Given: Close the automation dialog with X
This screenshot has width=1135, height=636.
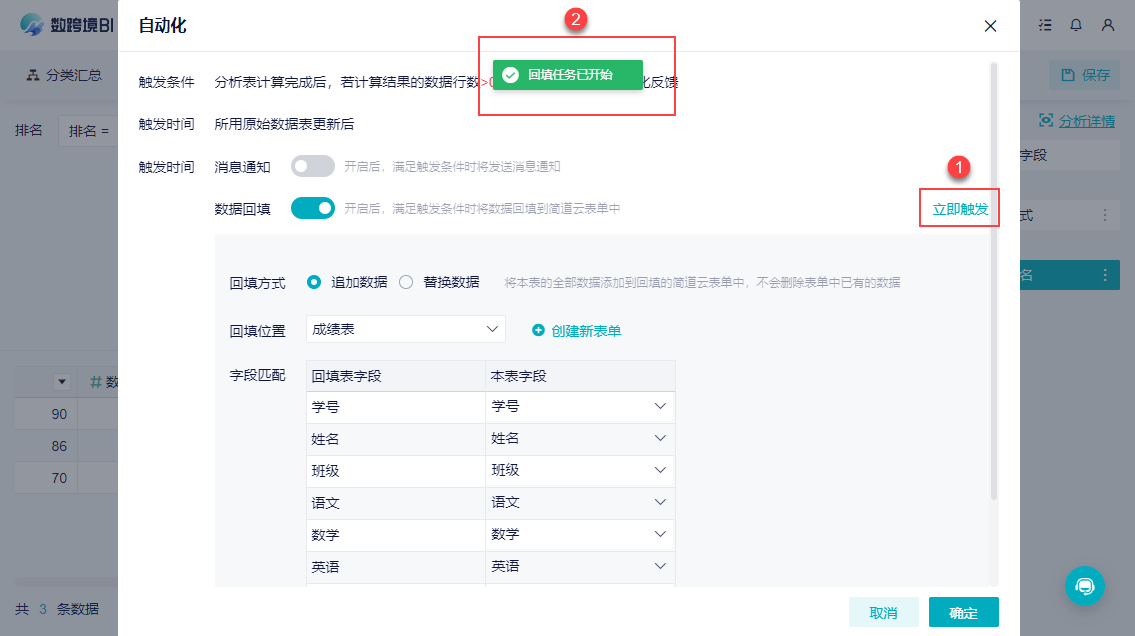Looking at the screenshot, I should [990, 26].
